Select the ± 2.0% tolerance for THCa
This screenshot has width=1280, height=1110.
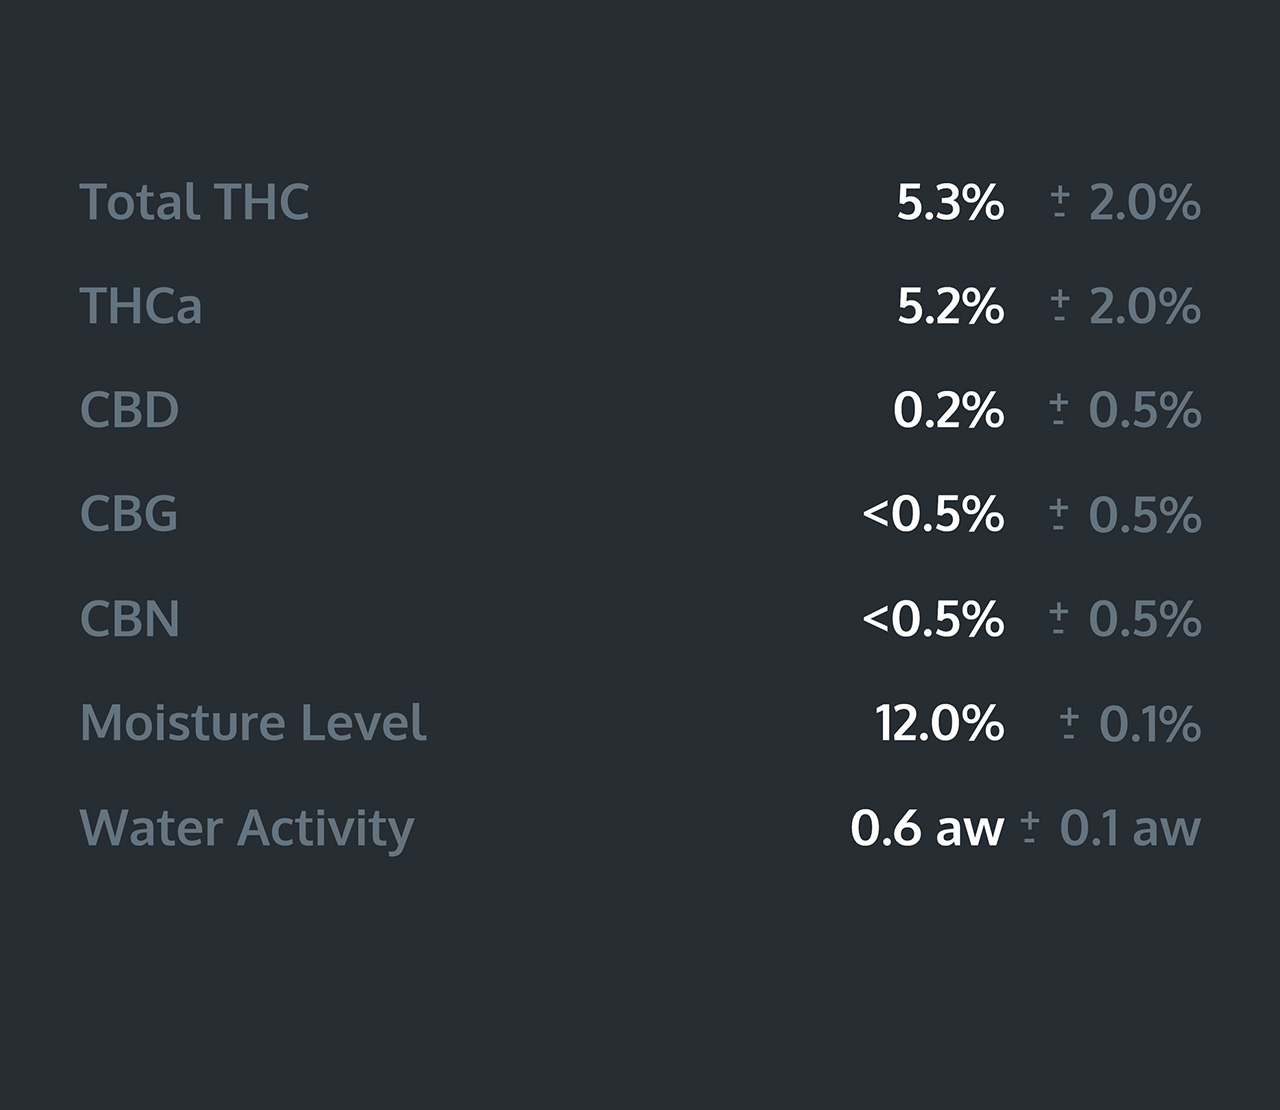tap(1127, 306)
